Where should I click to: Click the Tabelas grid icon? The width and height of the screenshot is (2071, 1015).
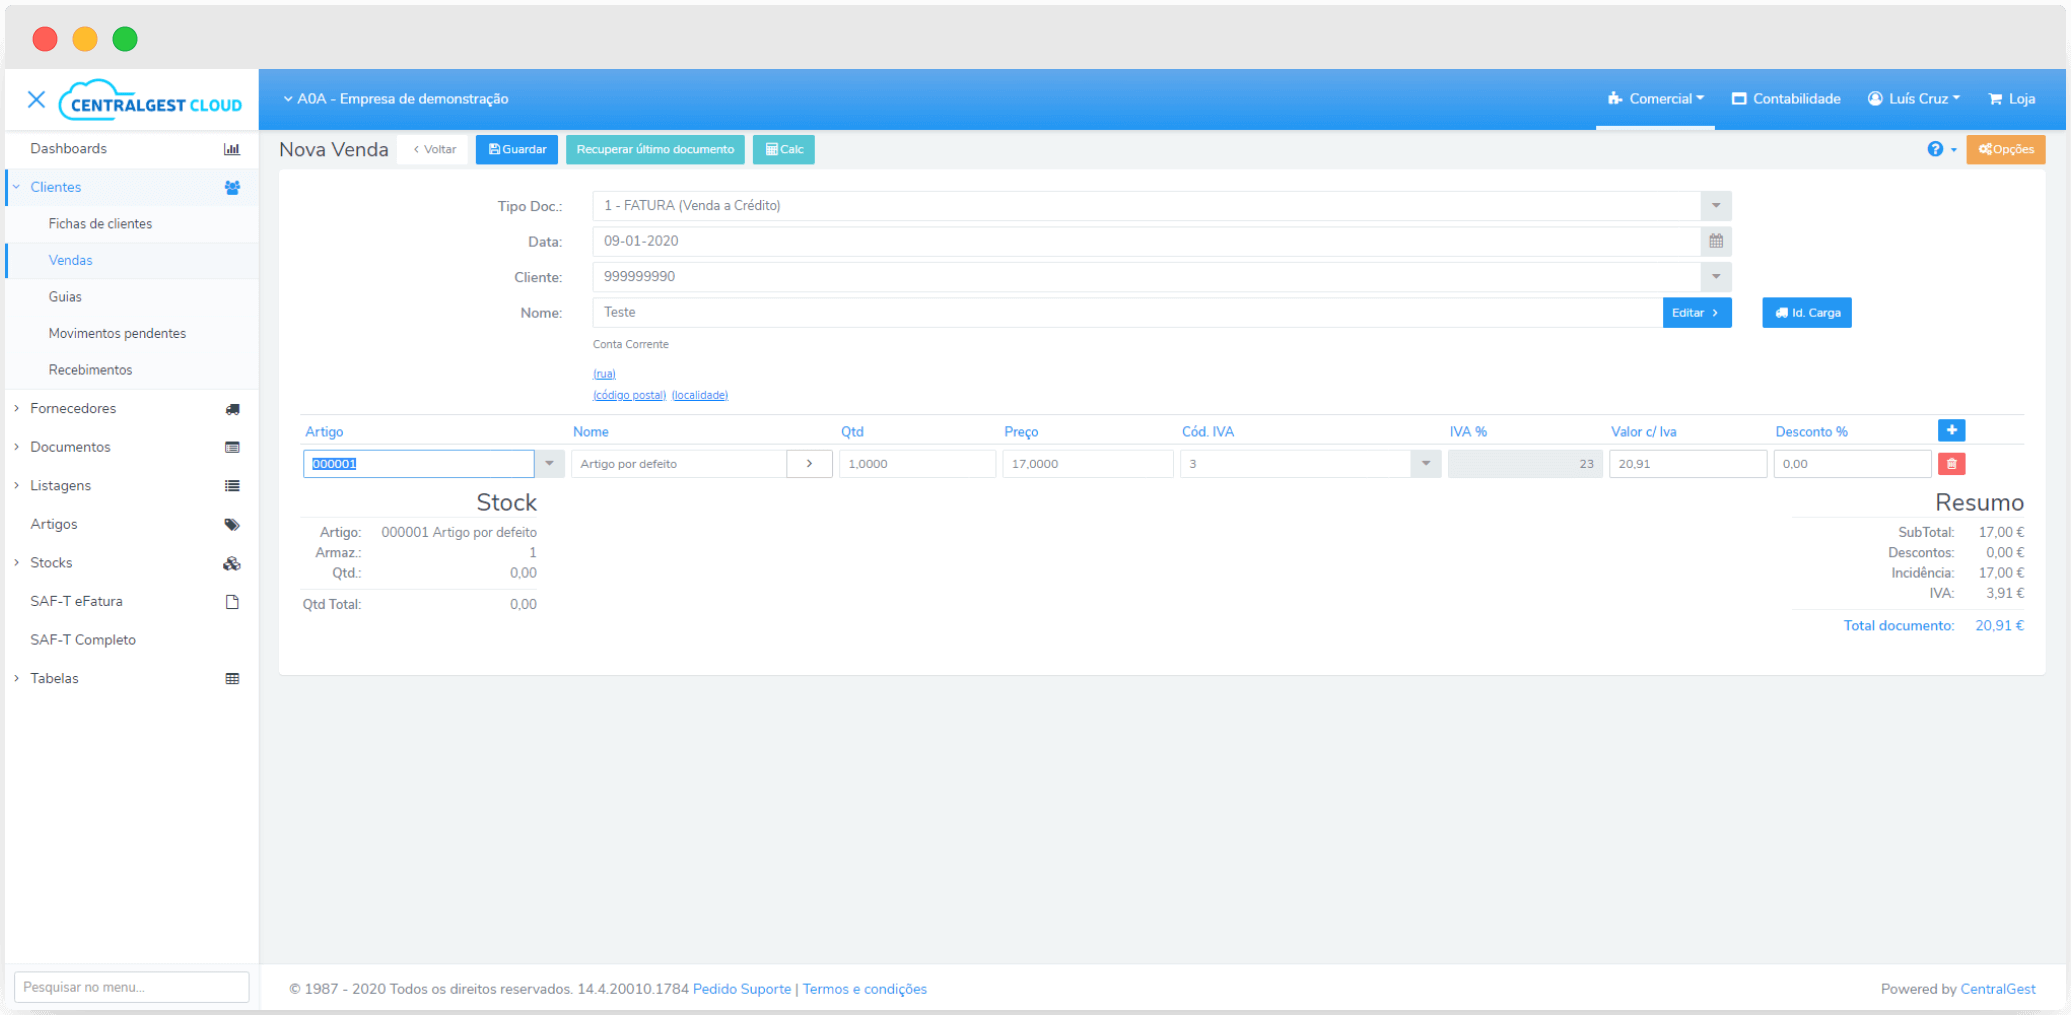233,678
